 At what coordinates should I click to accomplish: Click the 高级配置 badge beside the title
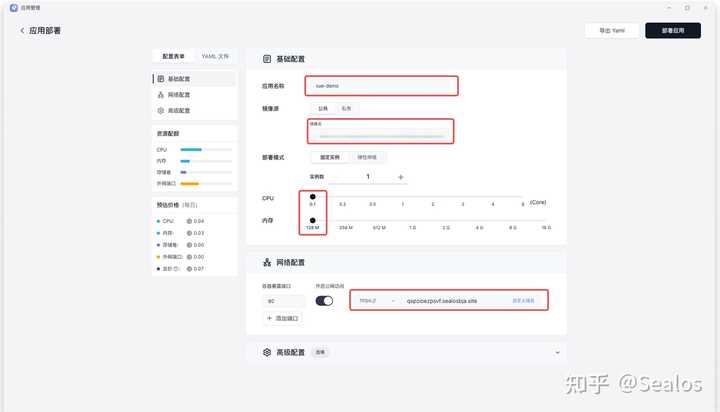click(320, 352)
